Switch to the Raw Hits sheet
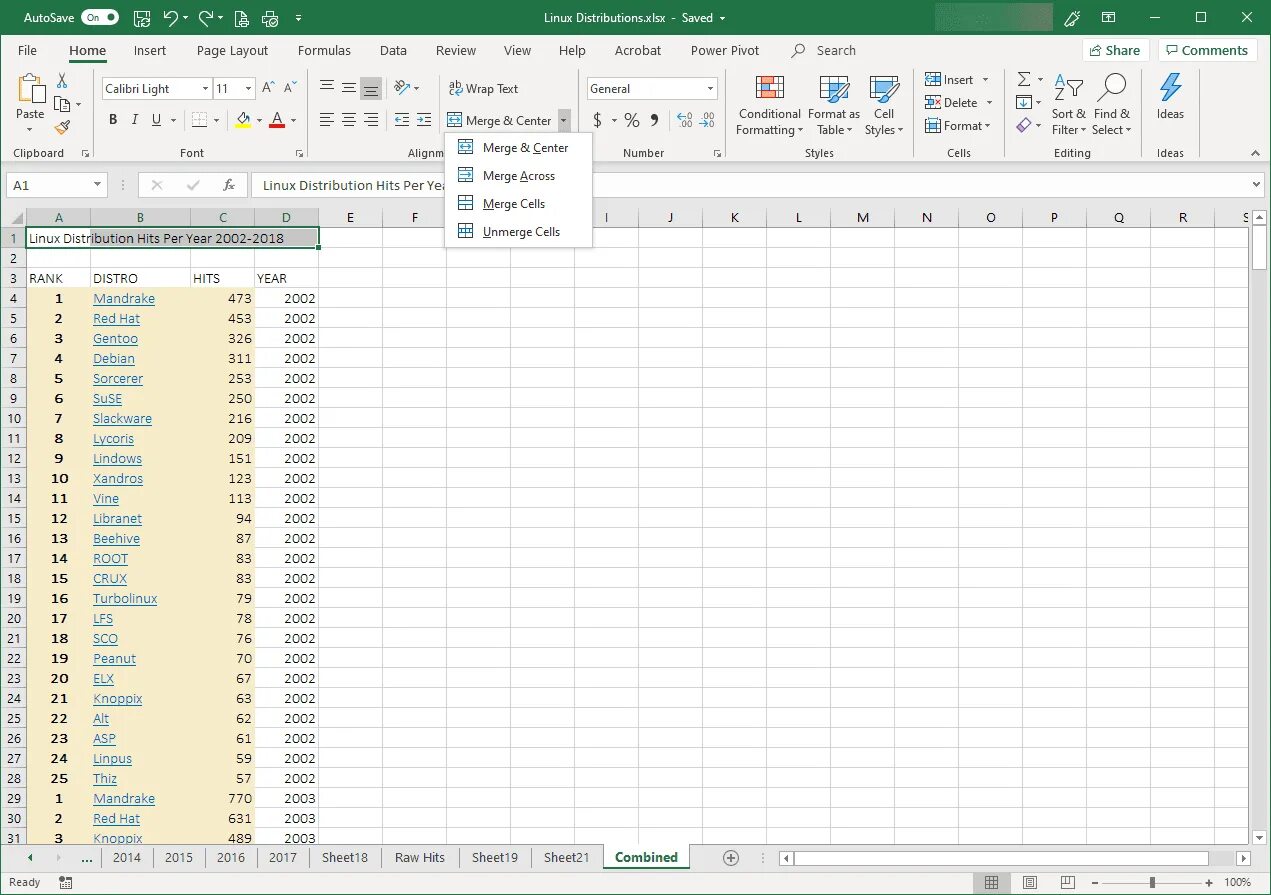The image size is (1271, 895). point(419,857)
